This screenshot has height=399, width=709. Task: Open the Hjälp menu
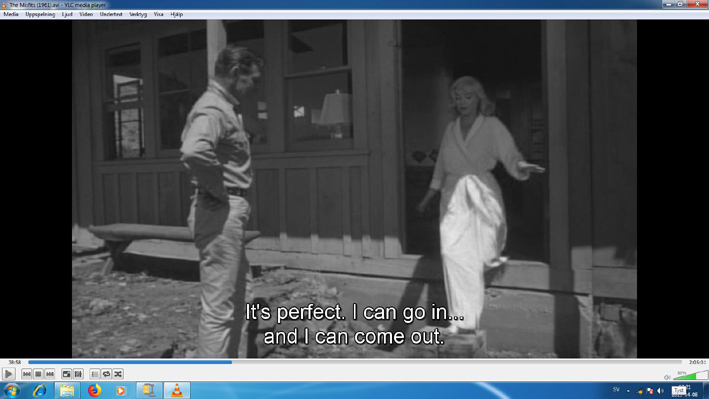176,14
